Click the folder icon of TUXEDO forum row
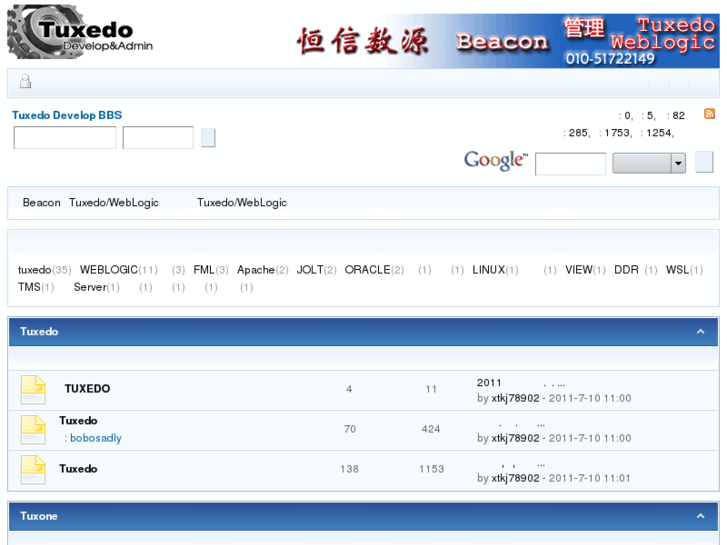The height and width of the screenshot is (545, 727). 33,390
